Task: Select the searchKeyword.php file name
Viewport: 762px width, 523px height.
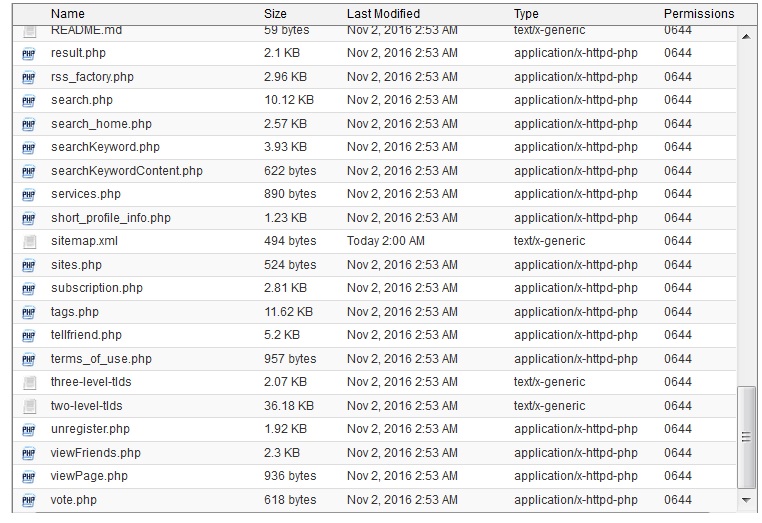Action: point(105,147)
